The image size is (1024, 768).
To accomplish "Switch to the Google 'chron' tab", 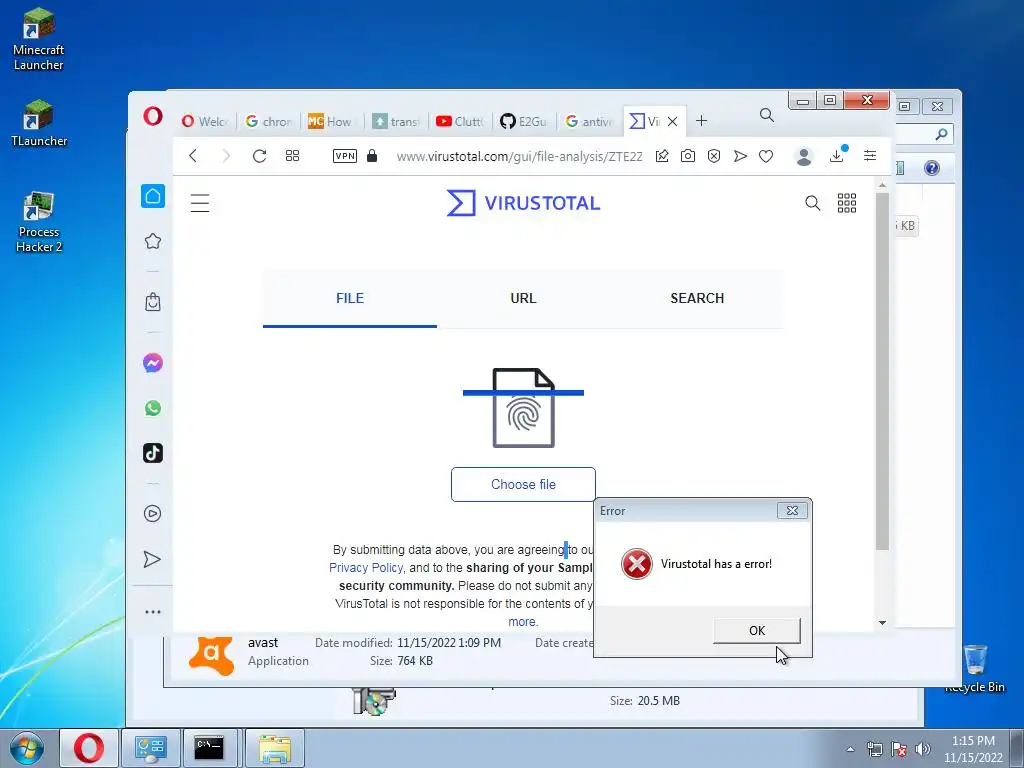I will (268, 121).
